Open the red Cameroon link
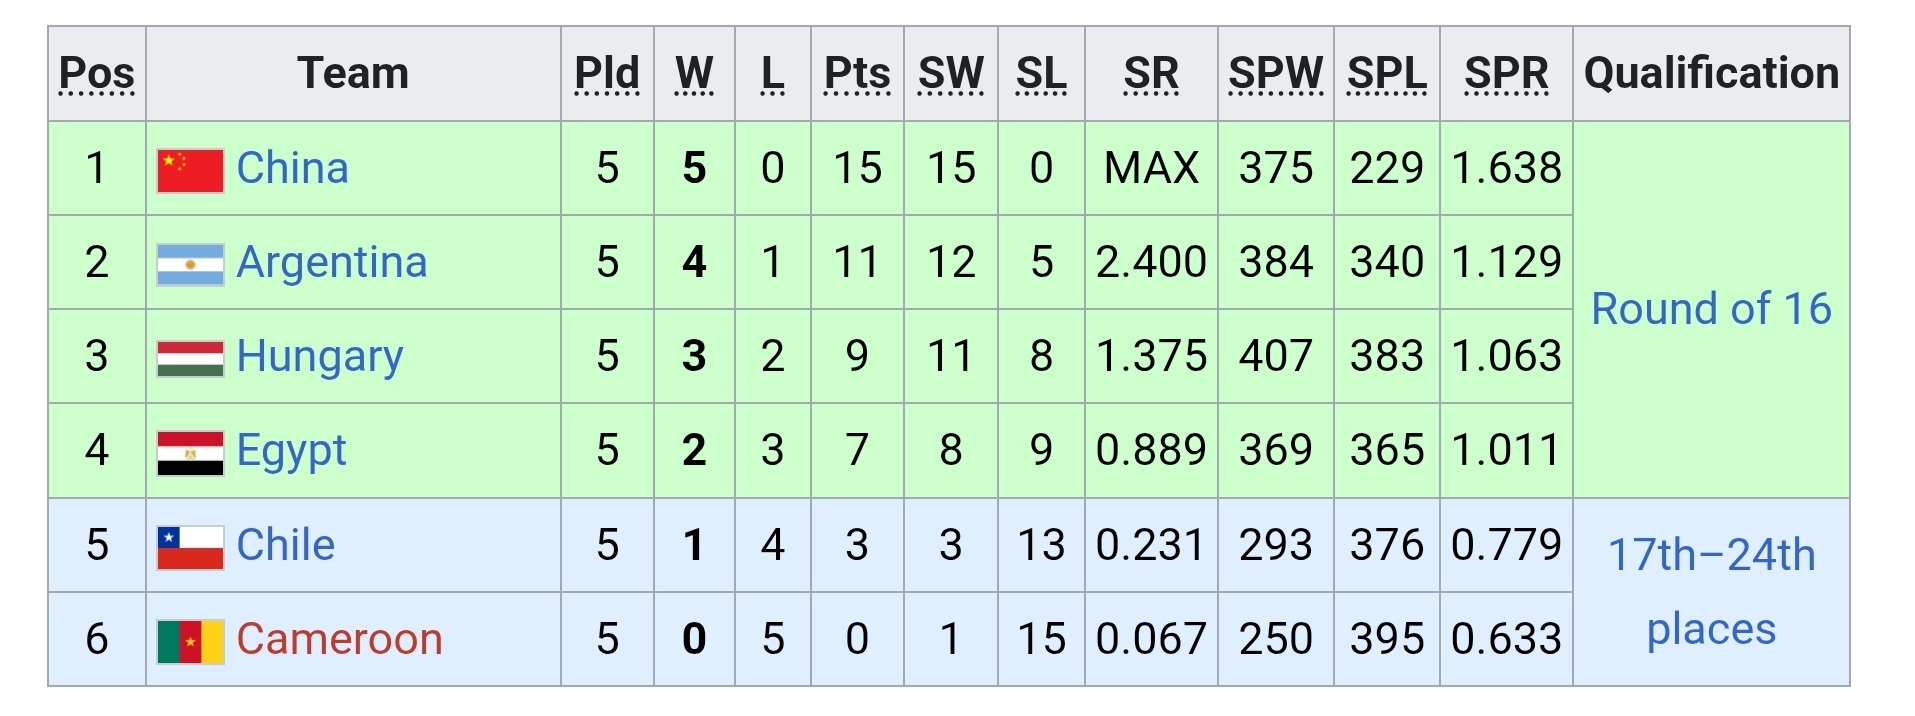This screenshot has width=1915, height=716. pos(339,639)
